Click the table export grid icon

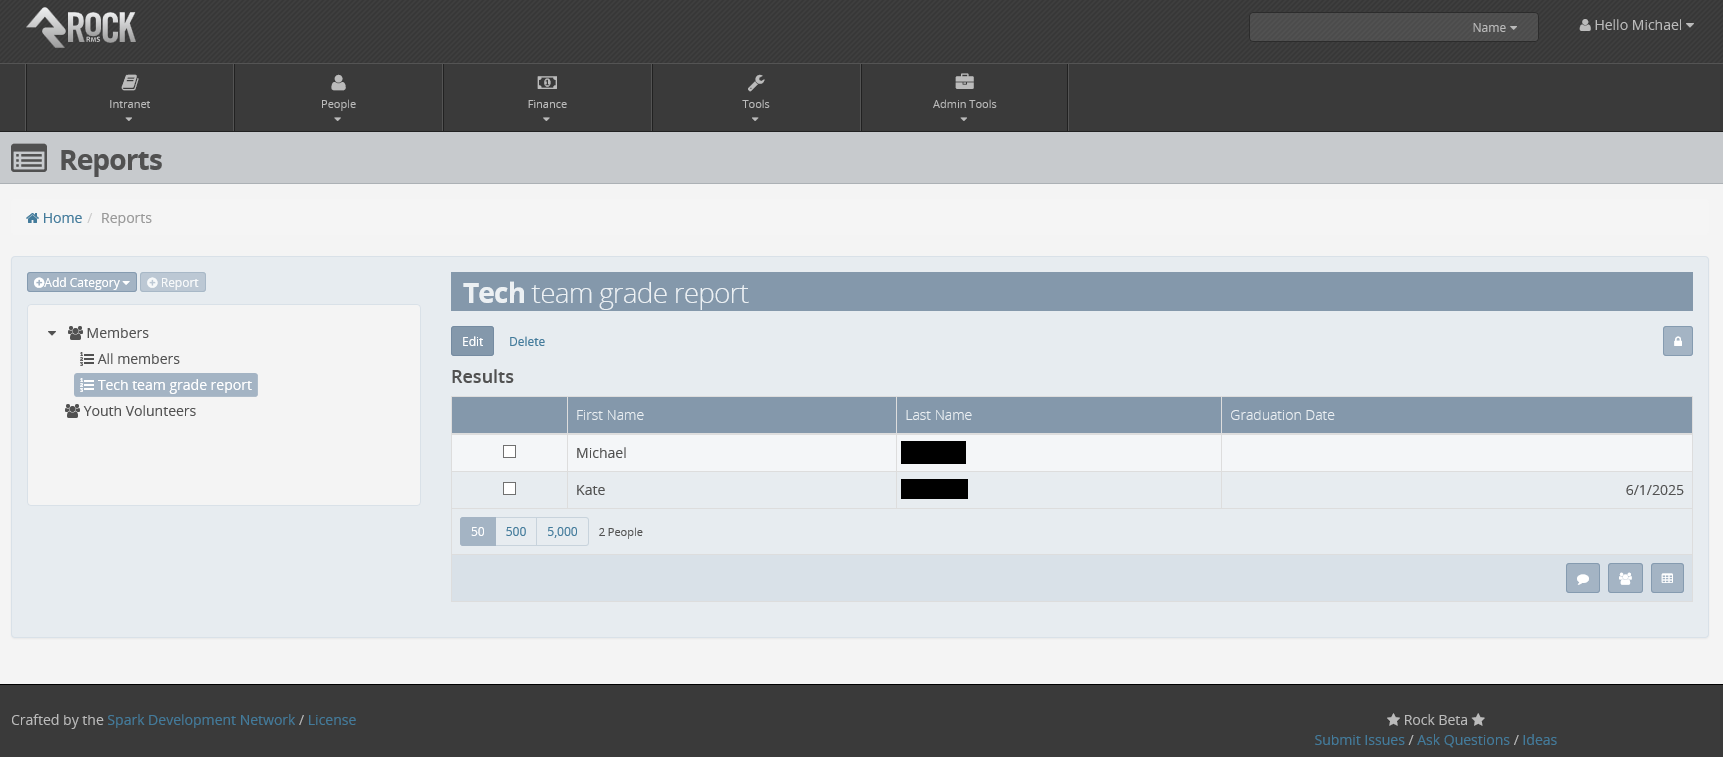tap(1667, 579)
